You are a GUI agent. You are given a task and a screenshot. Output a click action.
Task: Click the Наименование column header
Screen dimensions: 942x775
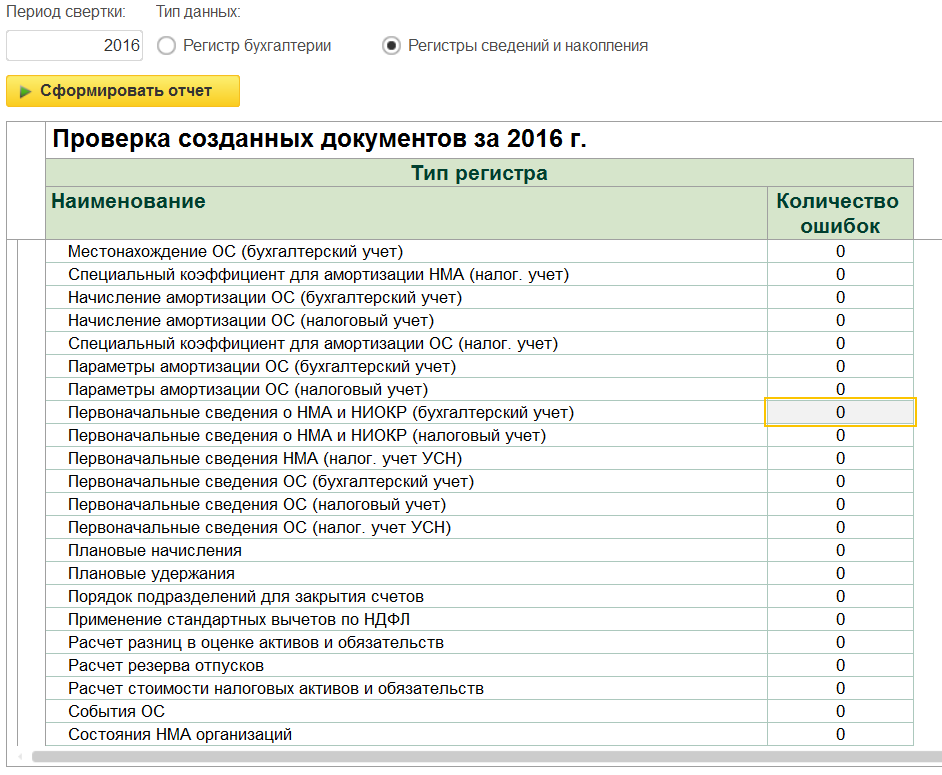point(128,201)
